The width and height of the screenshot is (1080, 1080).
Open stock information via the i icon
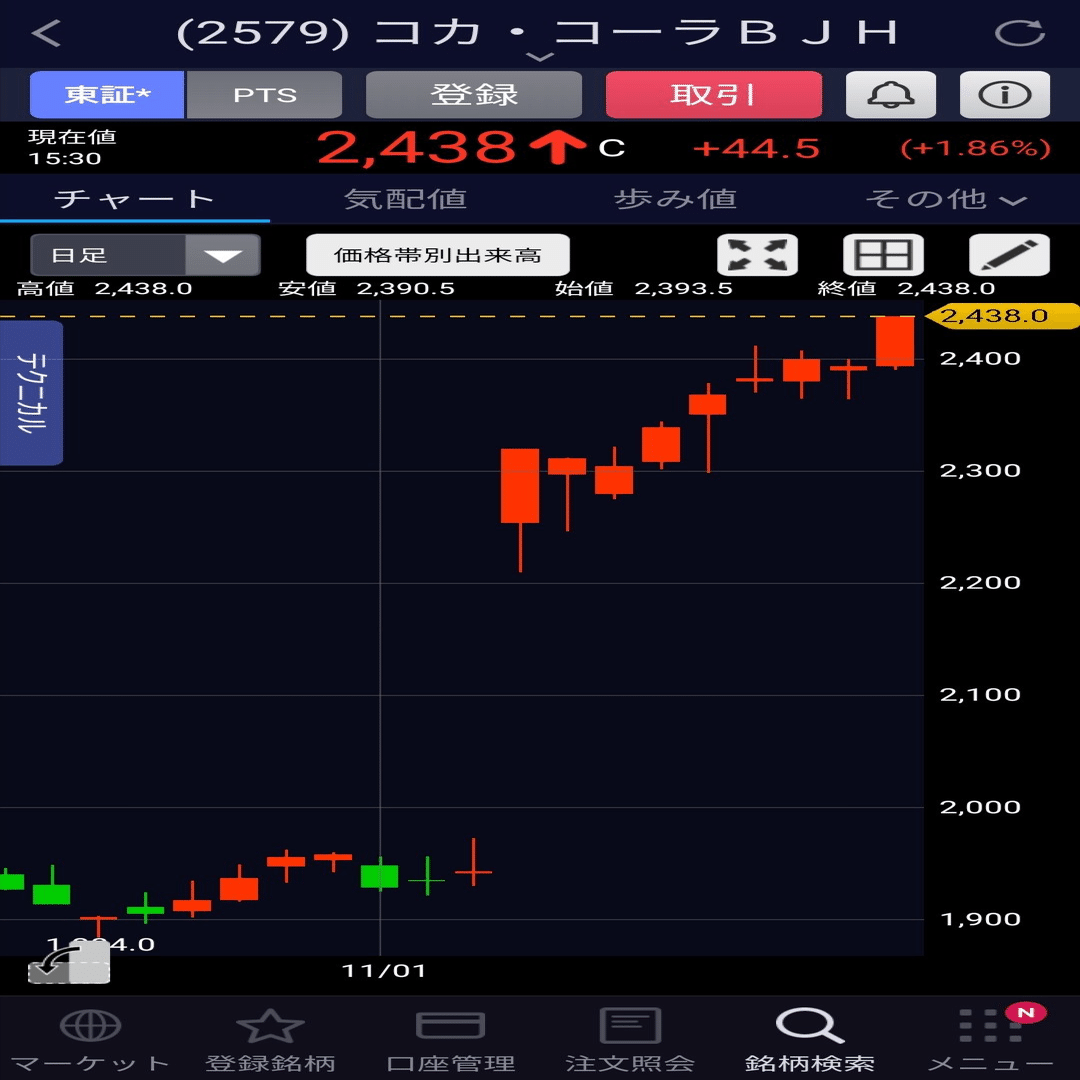[1004, 94]
